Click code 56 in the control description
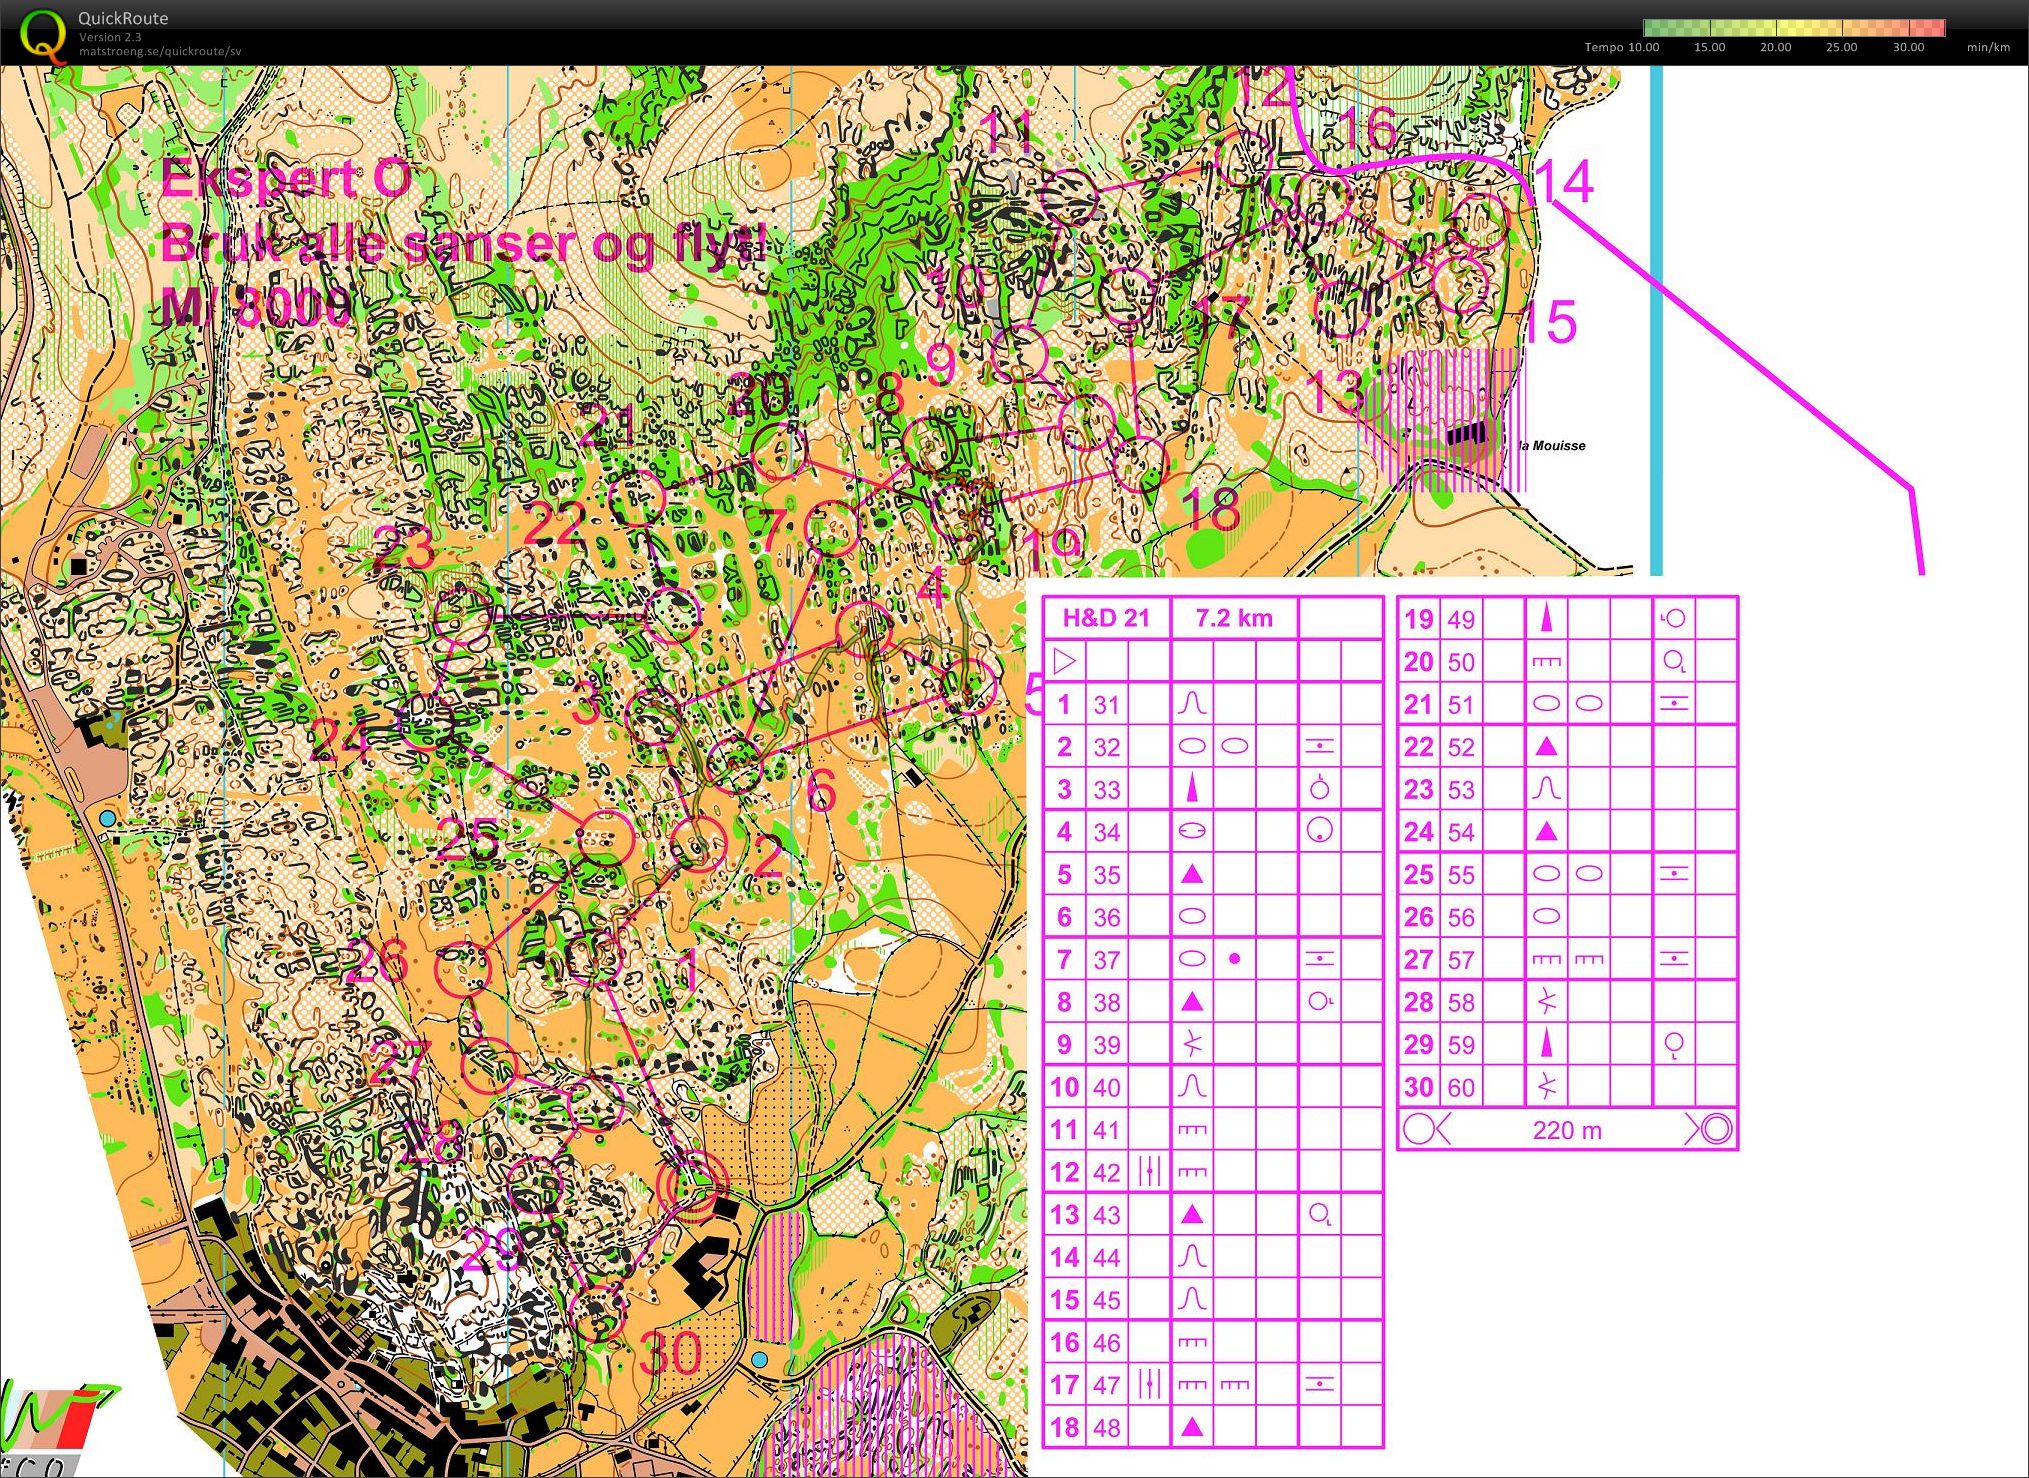Viewport: 2029px width, 1478px height. (1461, 917)
